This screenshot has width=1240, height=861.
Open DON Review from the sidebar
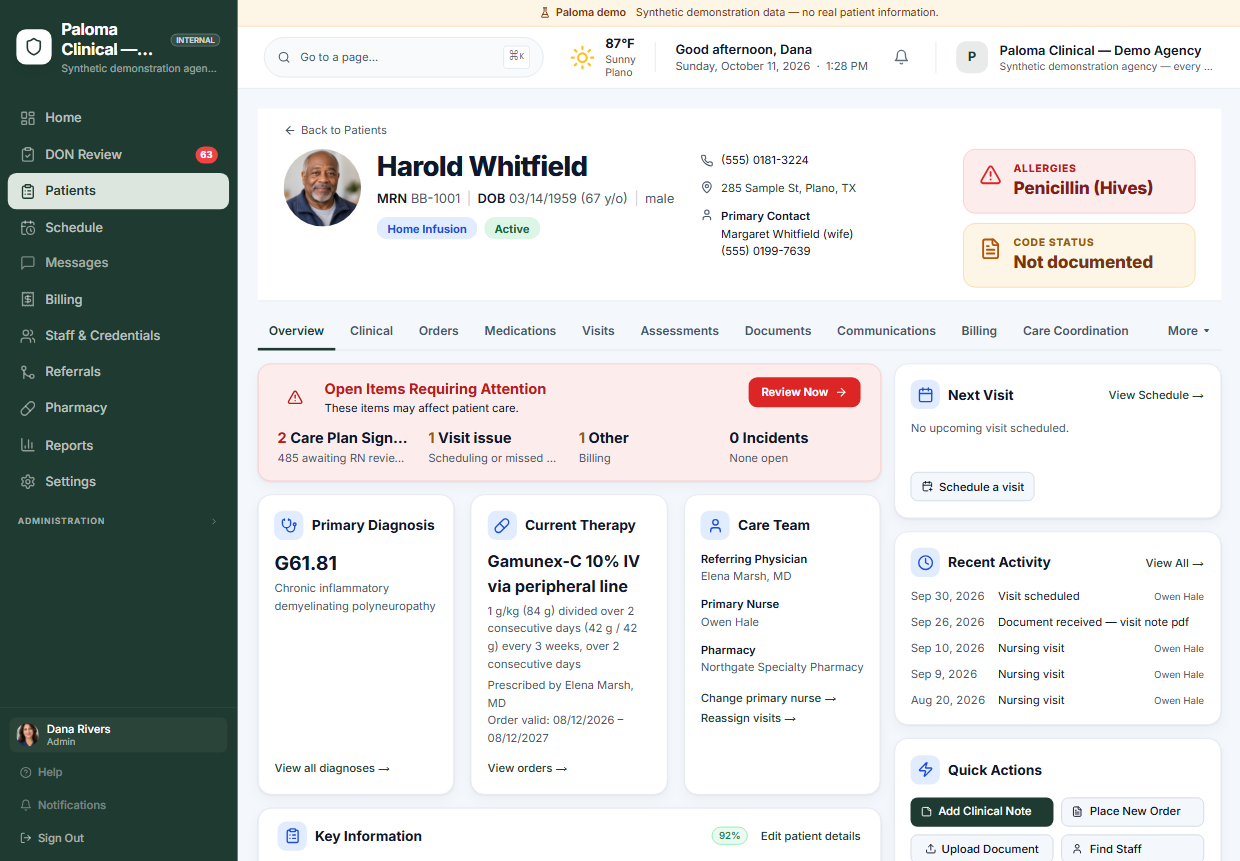[118, 155]
